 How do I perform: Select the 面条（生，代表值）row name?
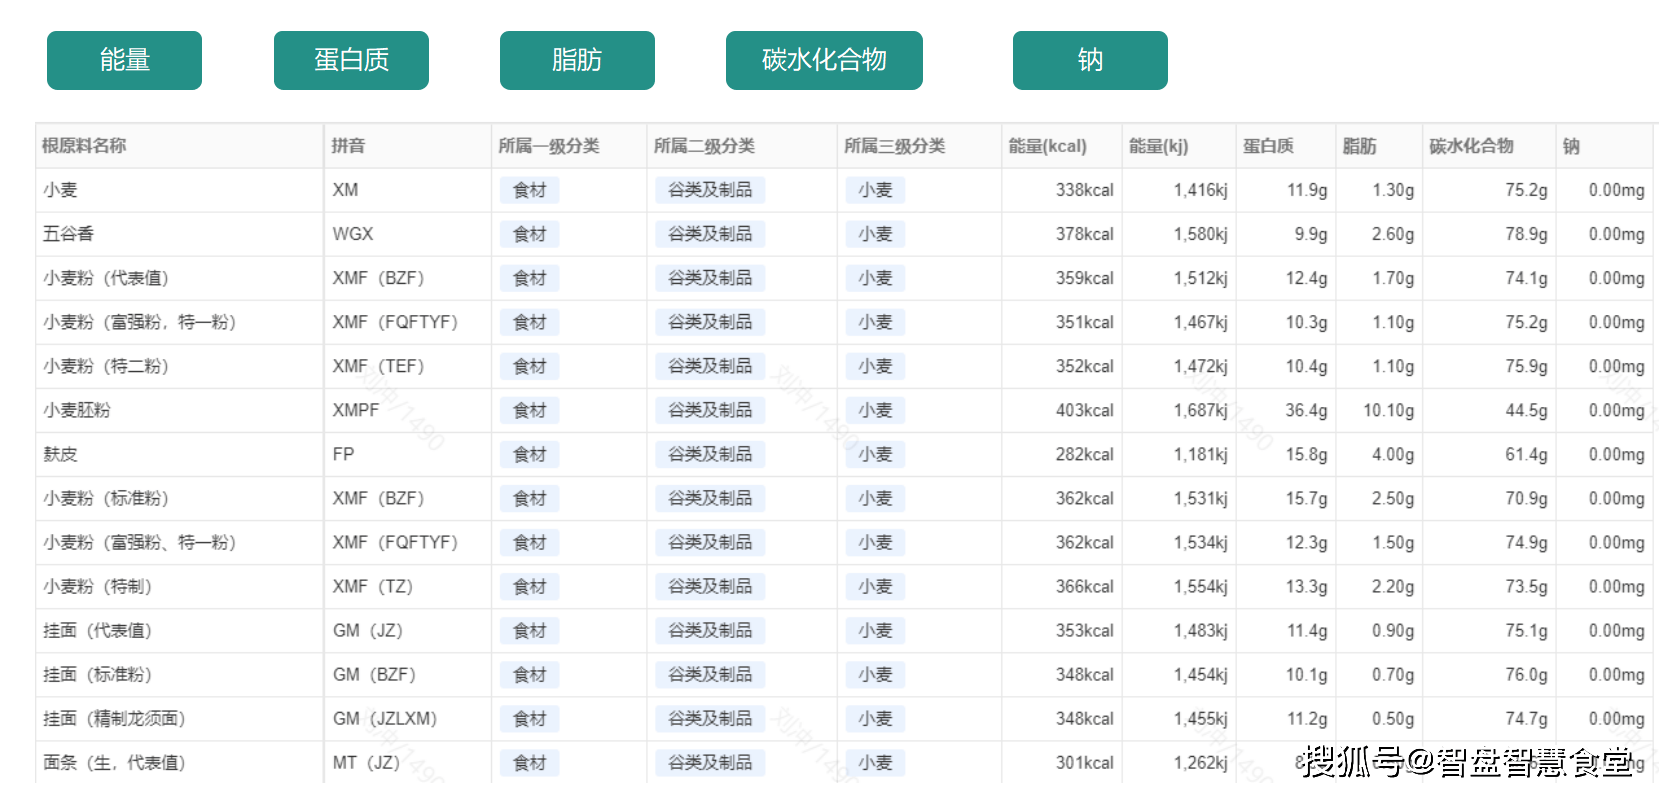click(114, 762)
